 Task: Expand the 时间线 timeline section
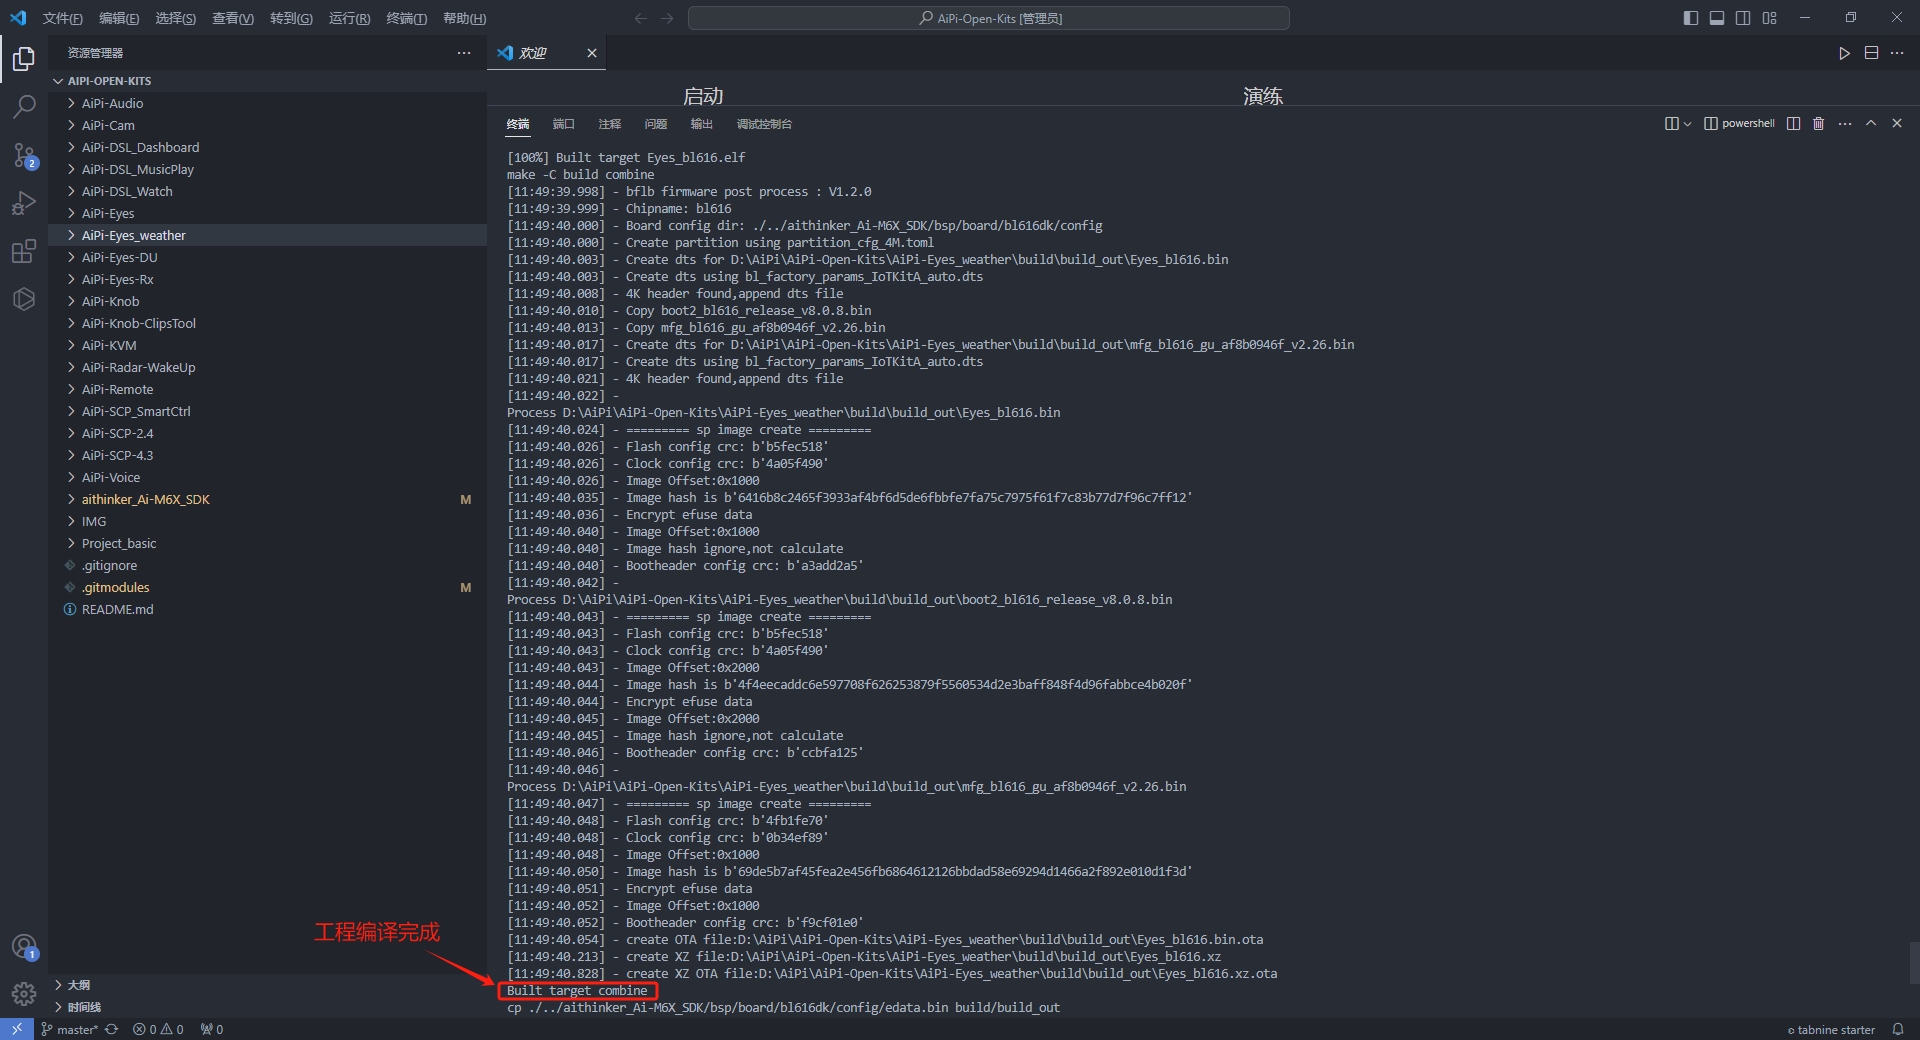tap(268, 1007)
